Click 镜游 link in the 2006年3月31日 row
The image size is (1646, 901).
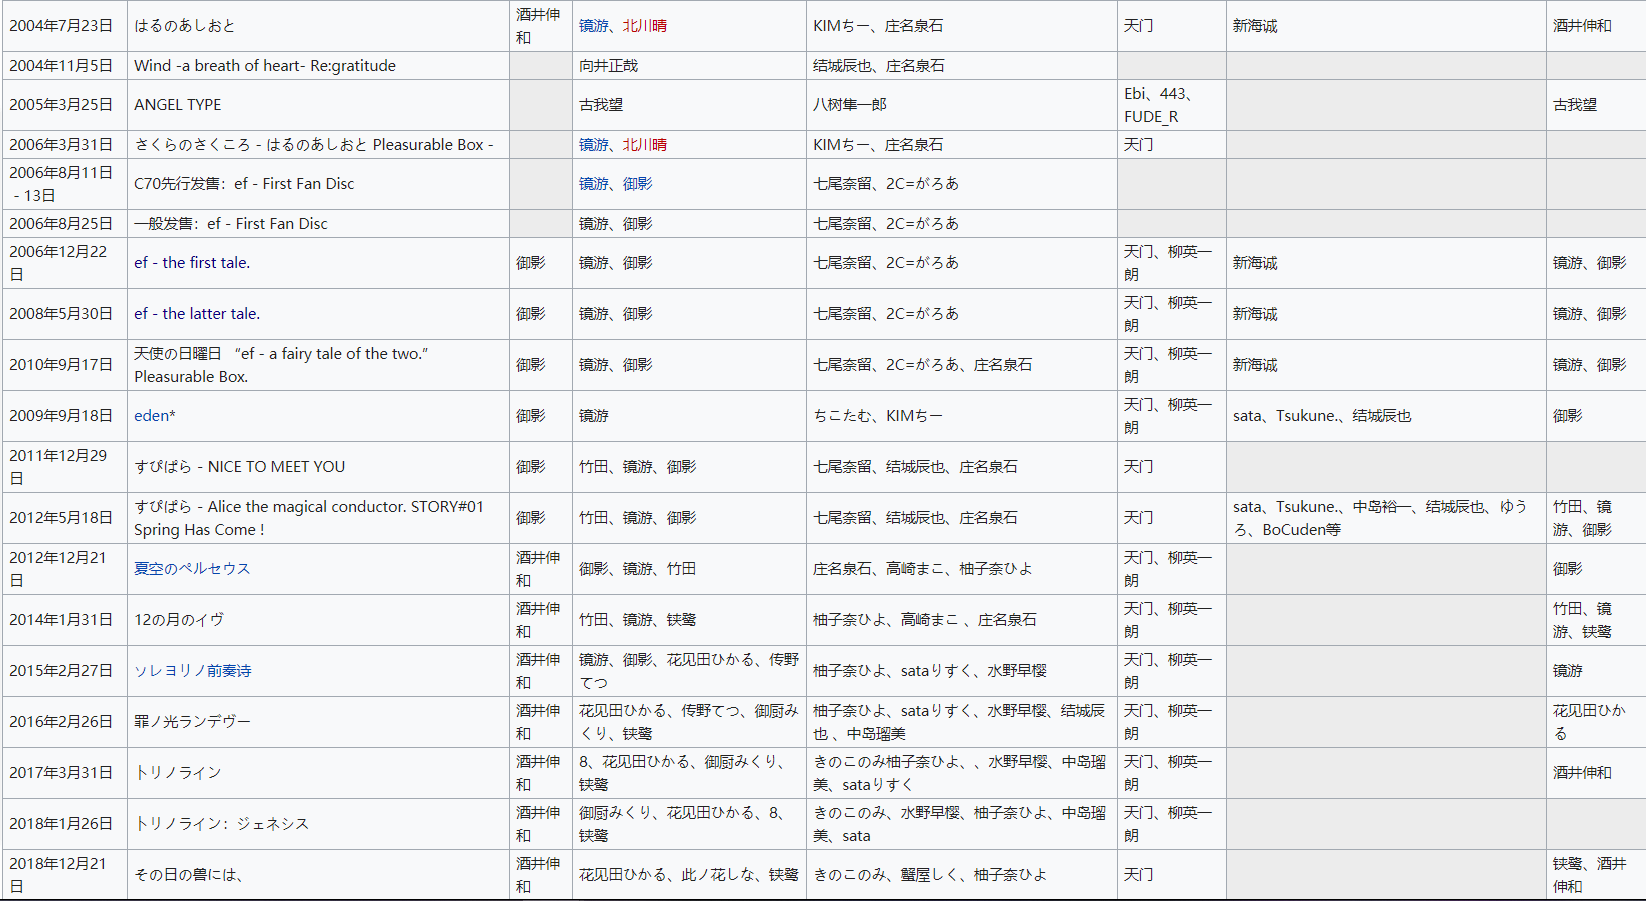593,145
